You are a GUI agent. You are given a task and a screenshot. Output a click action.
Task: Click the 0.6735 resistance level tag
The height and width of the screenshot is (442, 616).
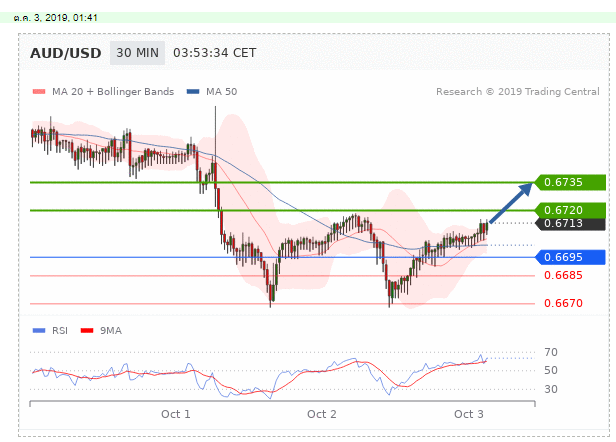(570, 182)
